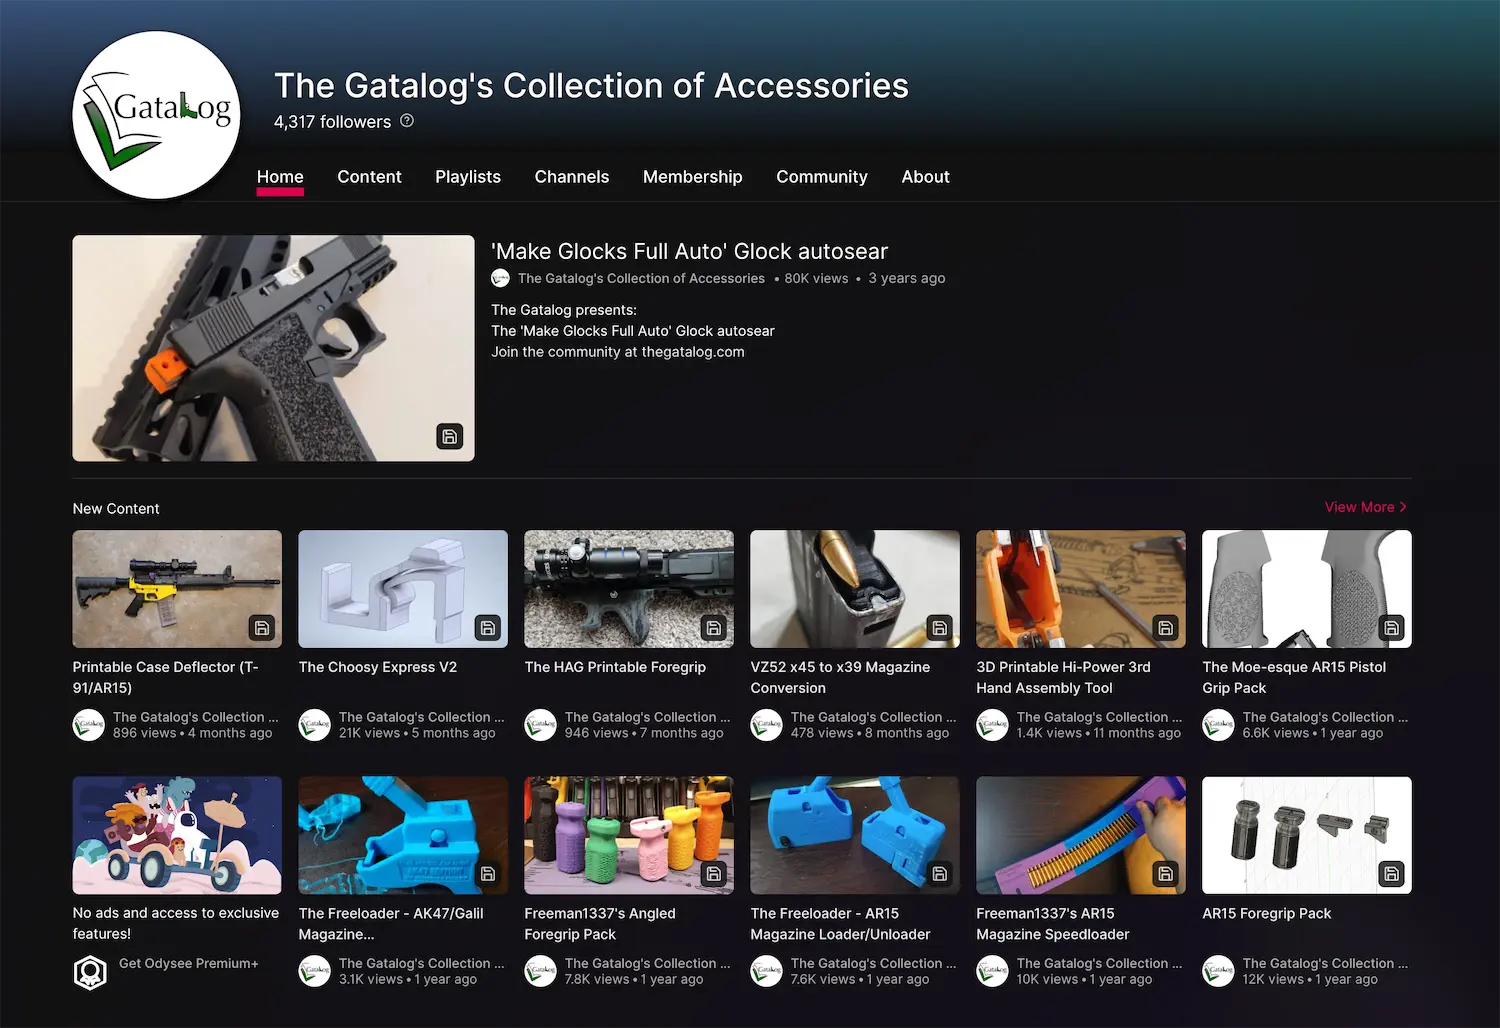Open the Community tab
This screenshot has height=1028, width=1500.
tap(822, 177)
